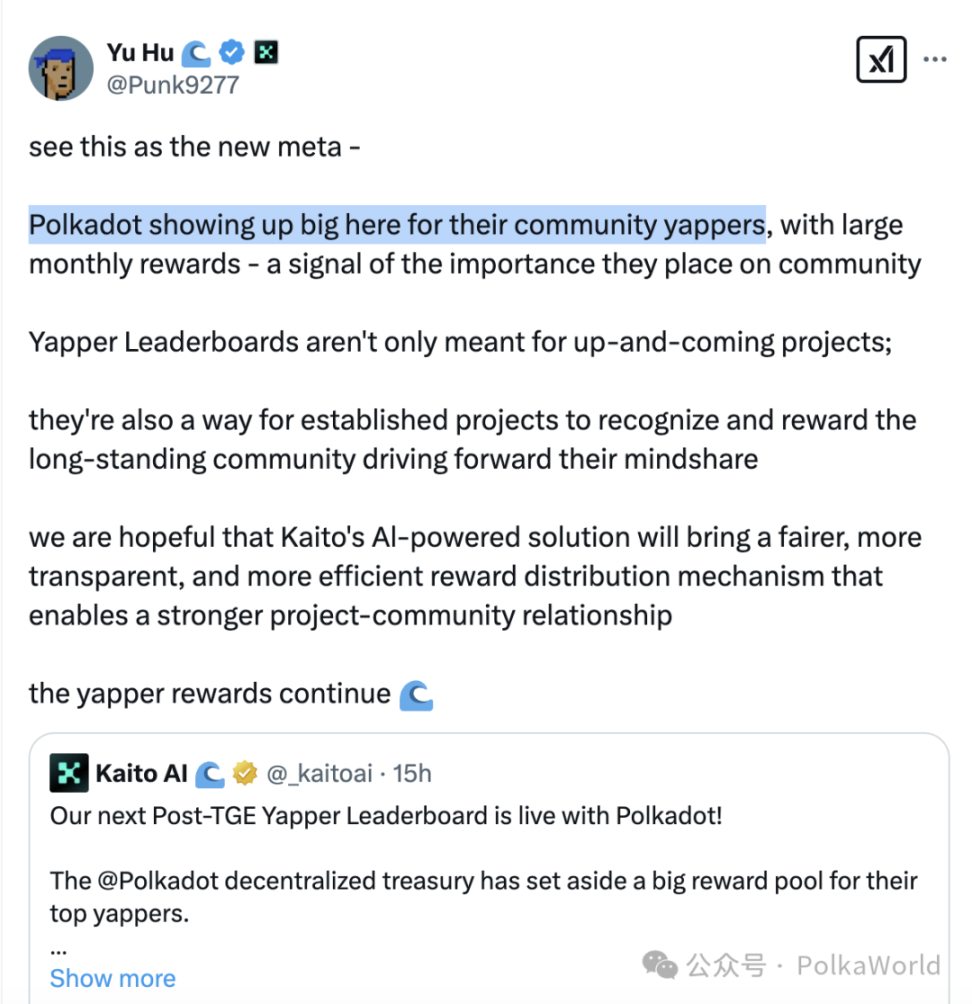Click Show more to expand the quoted tweet

[112, 978]
